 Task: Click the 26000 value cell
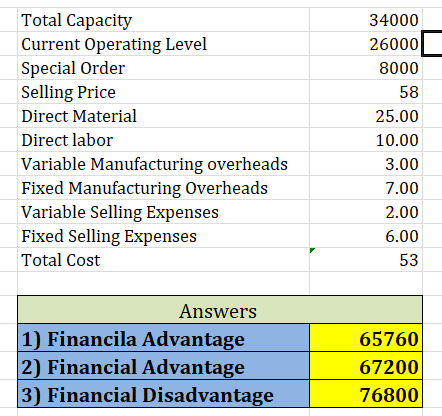366,44
